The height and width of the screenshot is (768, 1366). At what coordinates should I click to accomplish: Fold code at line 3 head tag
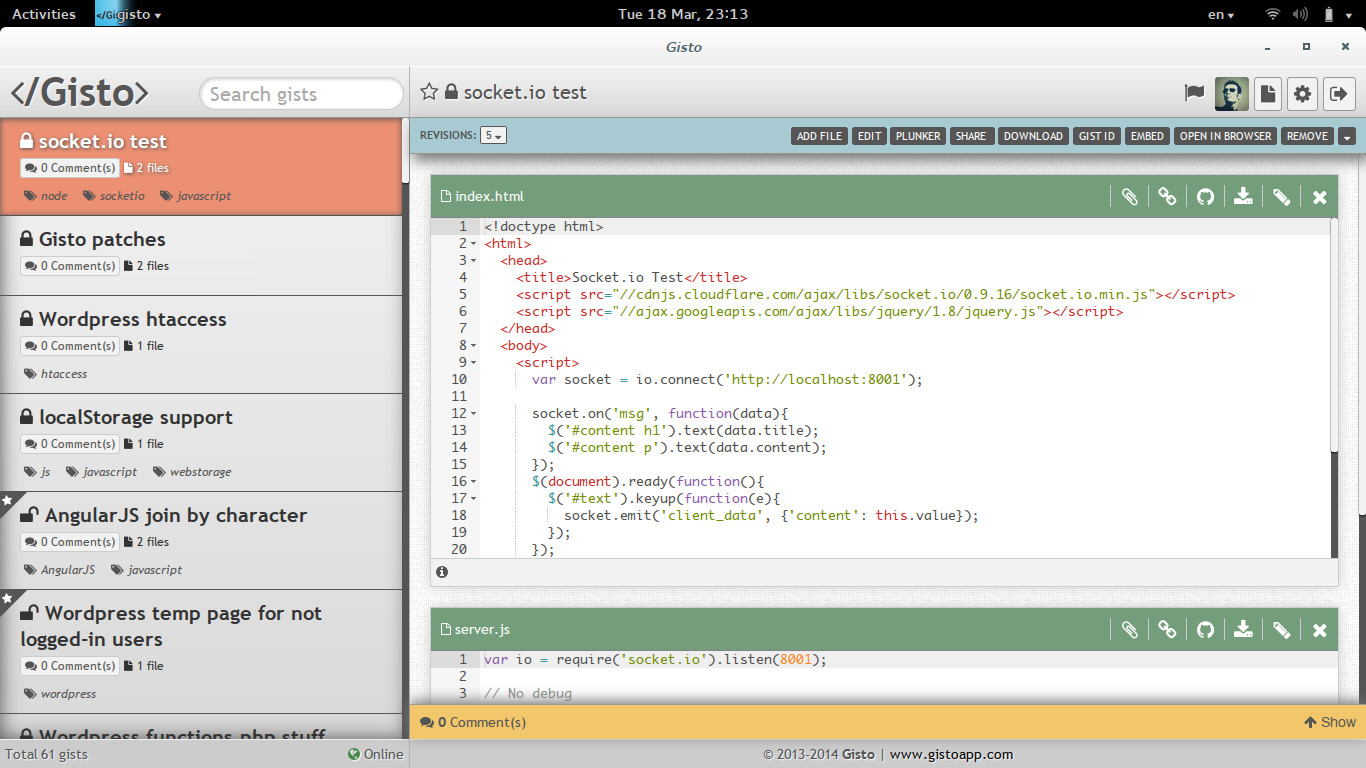(x=473, y=261)
